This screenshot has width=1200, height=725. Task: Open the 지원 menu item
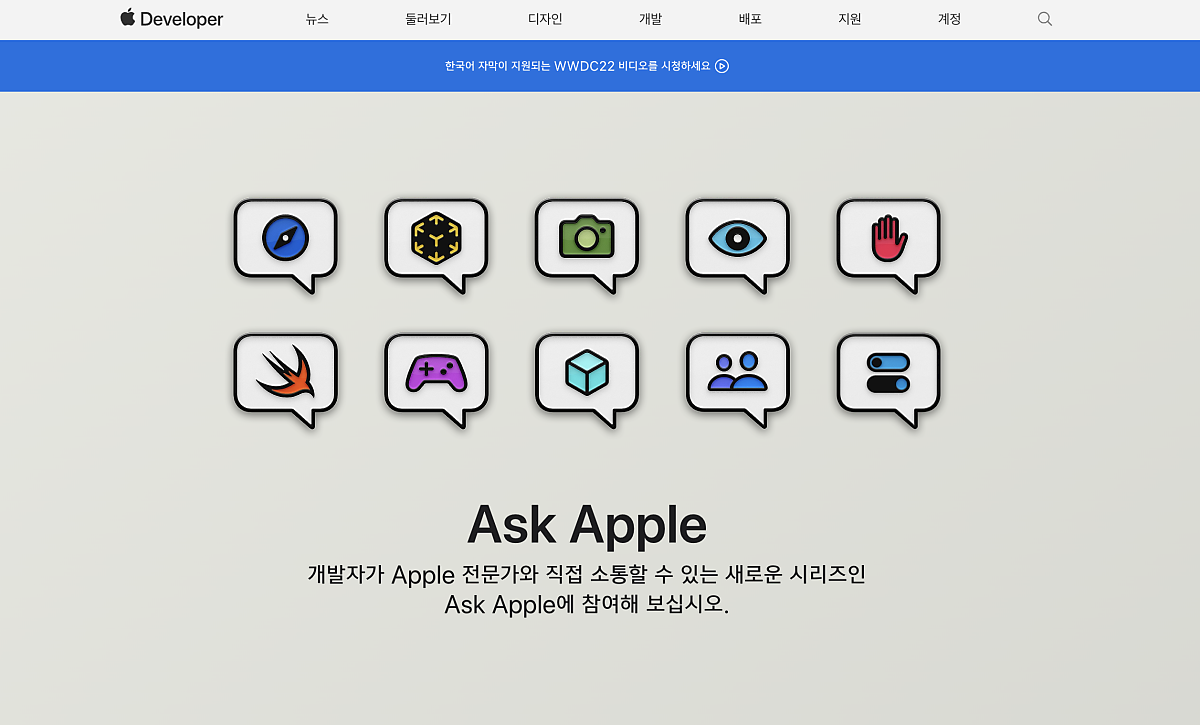[849, 19]
